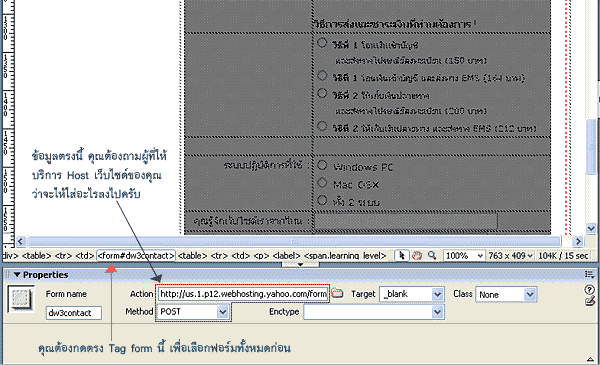Click the Action URL input field
The height and width of the screenshot is (365, 600).
[x=243, y=294]
